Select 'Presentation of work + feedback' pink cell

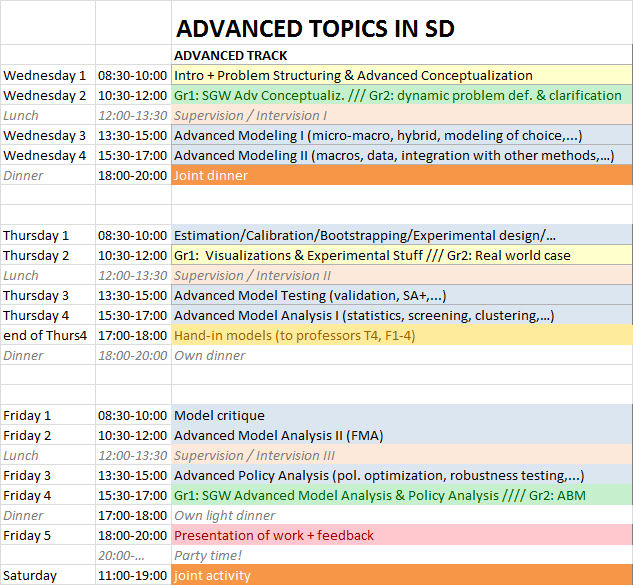click(x=402, y=535)
